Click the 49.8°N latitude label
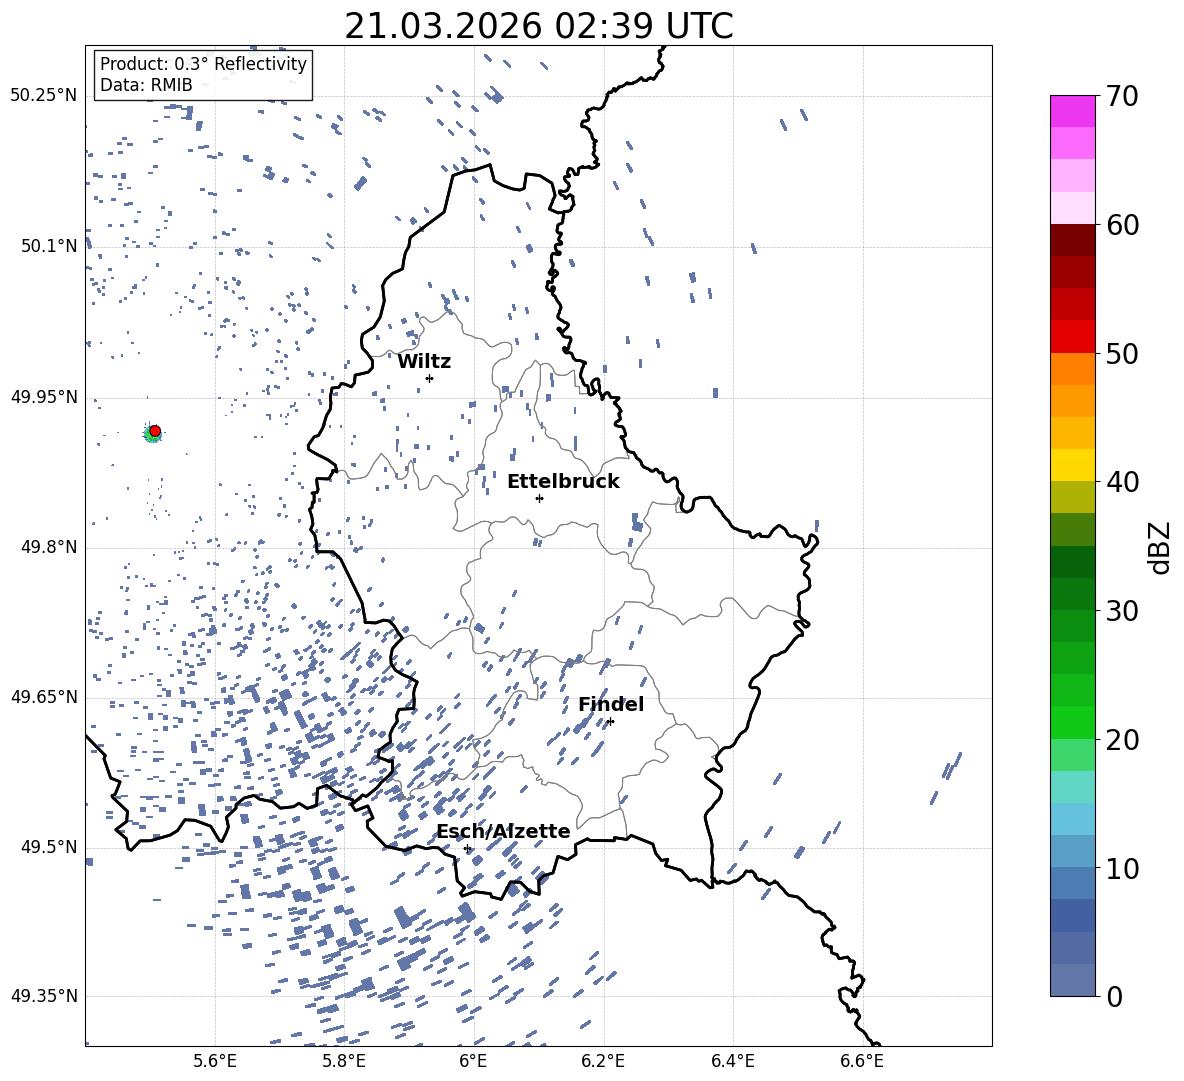The height and width of the screenshot is (1081, 1184). [49, 547]
